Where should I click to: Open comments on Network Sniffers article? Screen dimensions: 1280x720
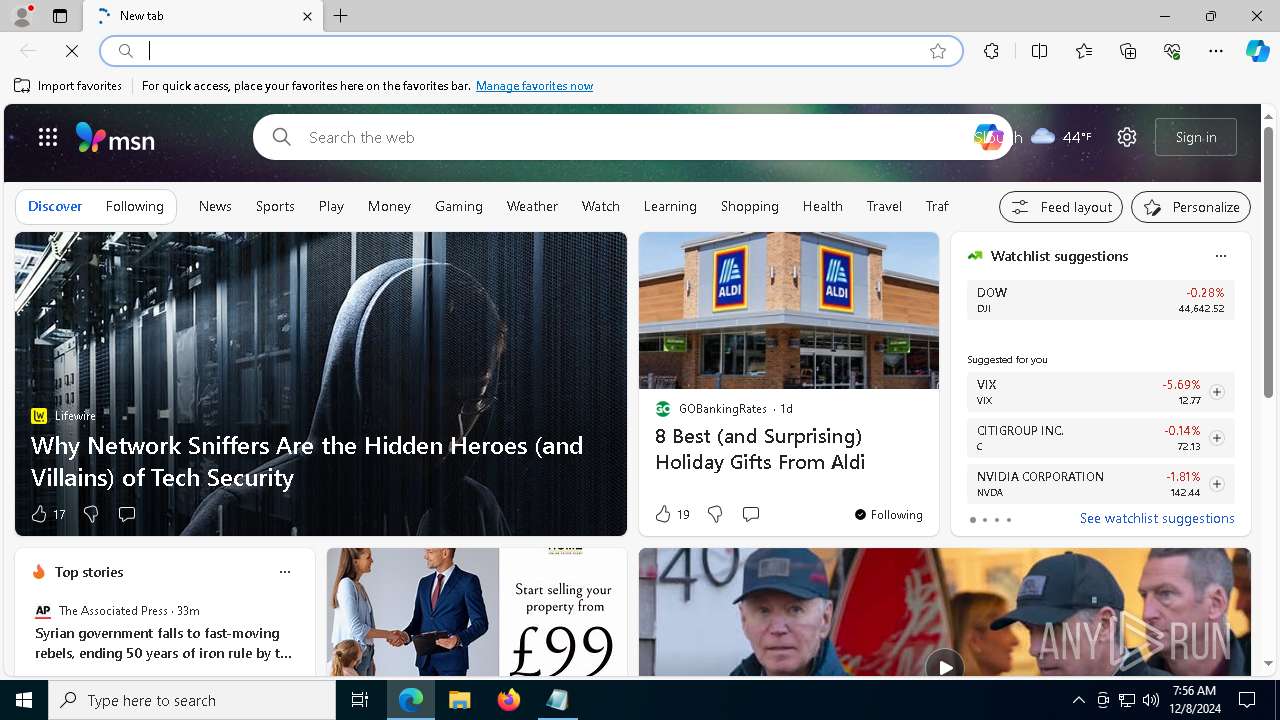point(127,514)
